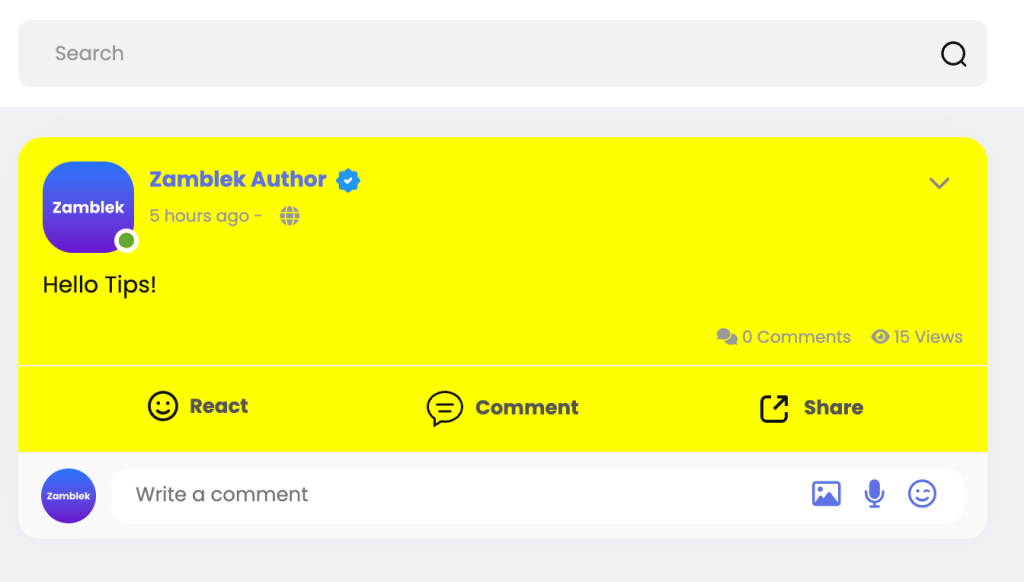Record voice using the microphone icon

[874, 494]
